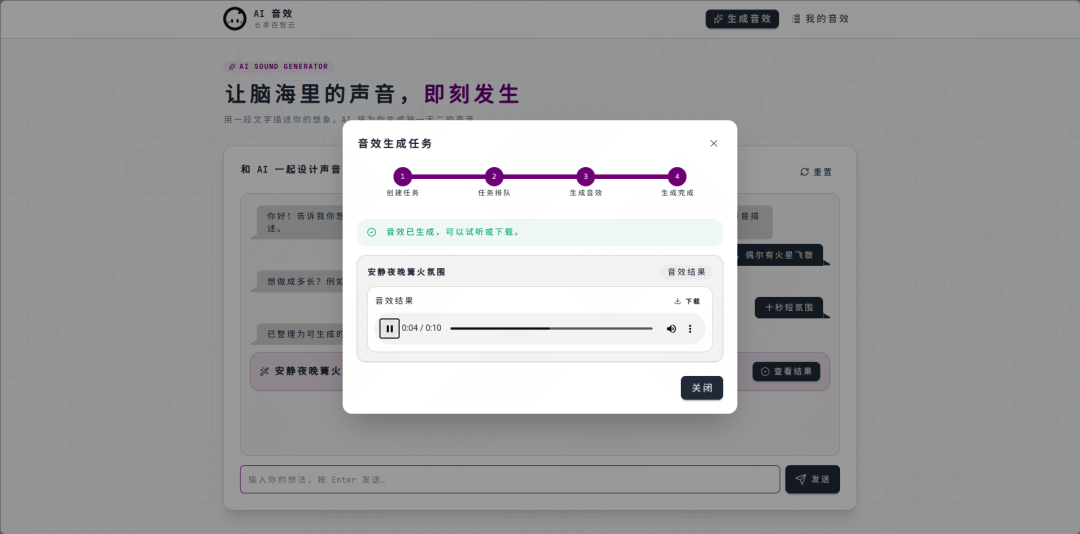This screenshot has width=1080, height=534.
Task: Mute the audio player volume
Action: 672,329
